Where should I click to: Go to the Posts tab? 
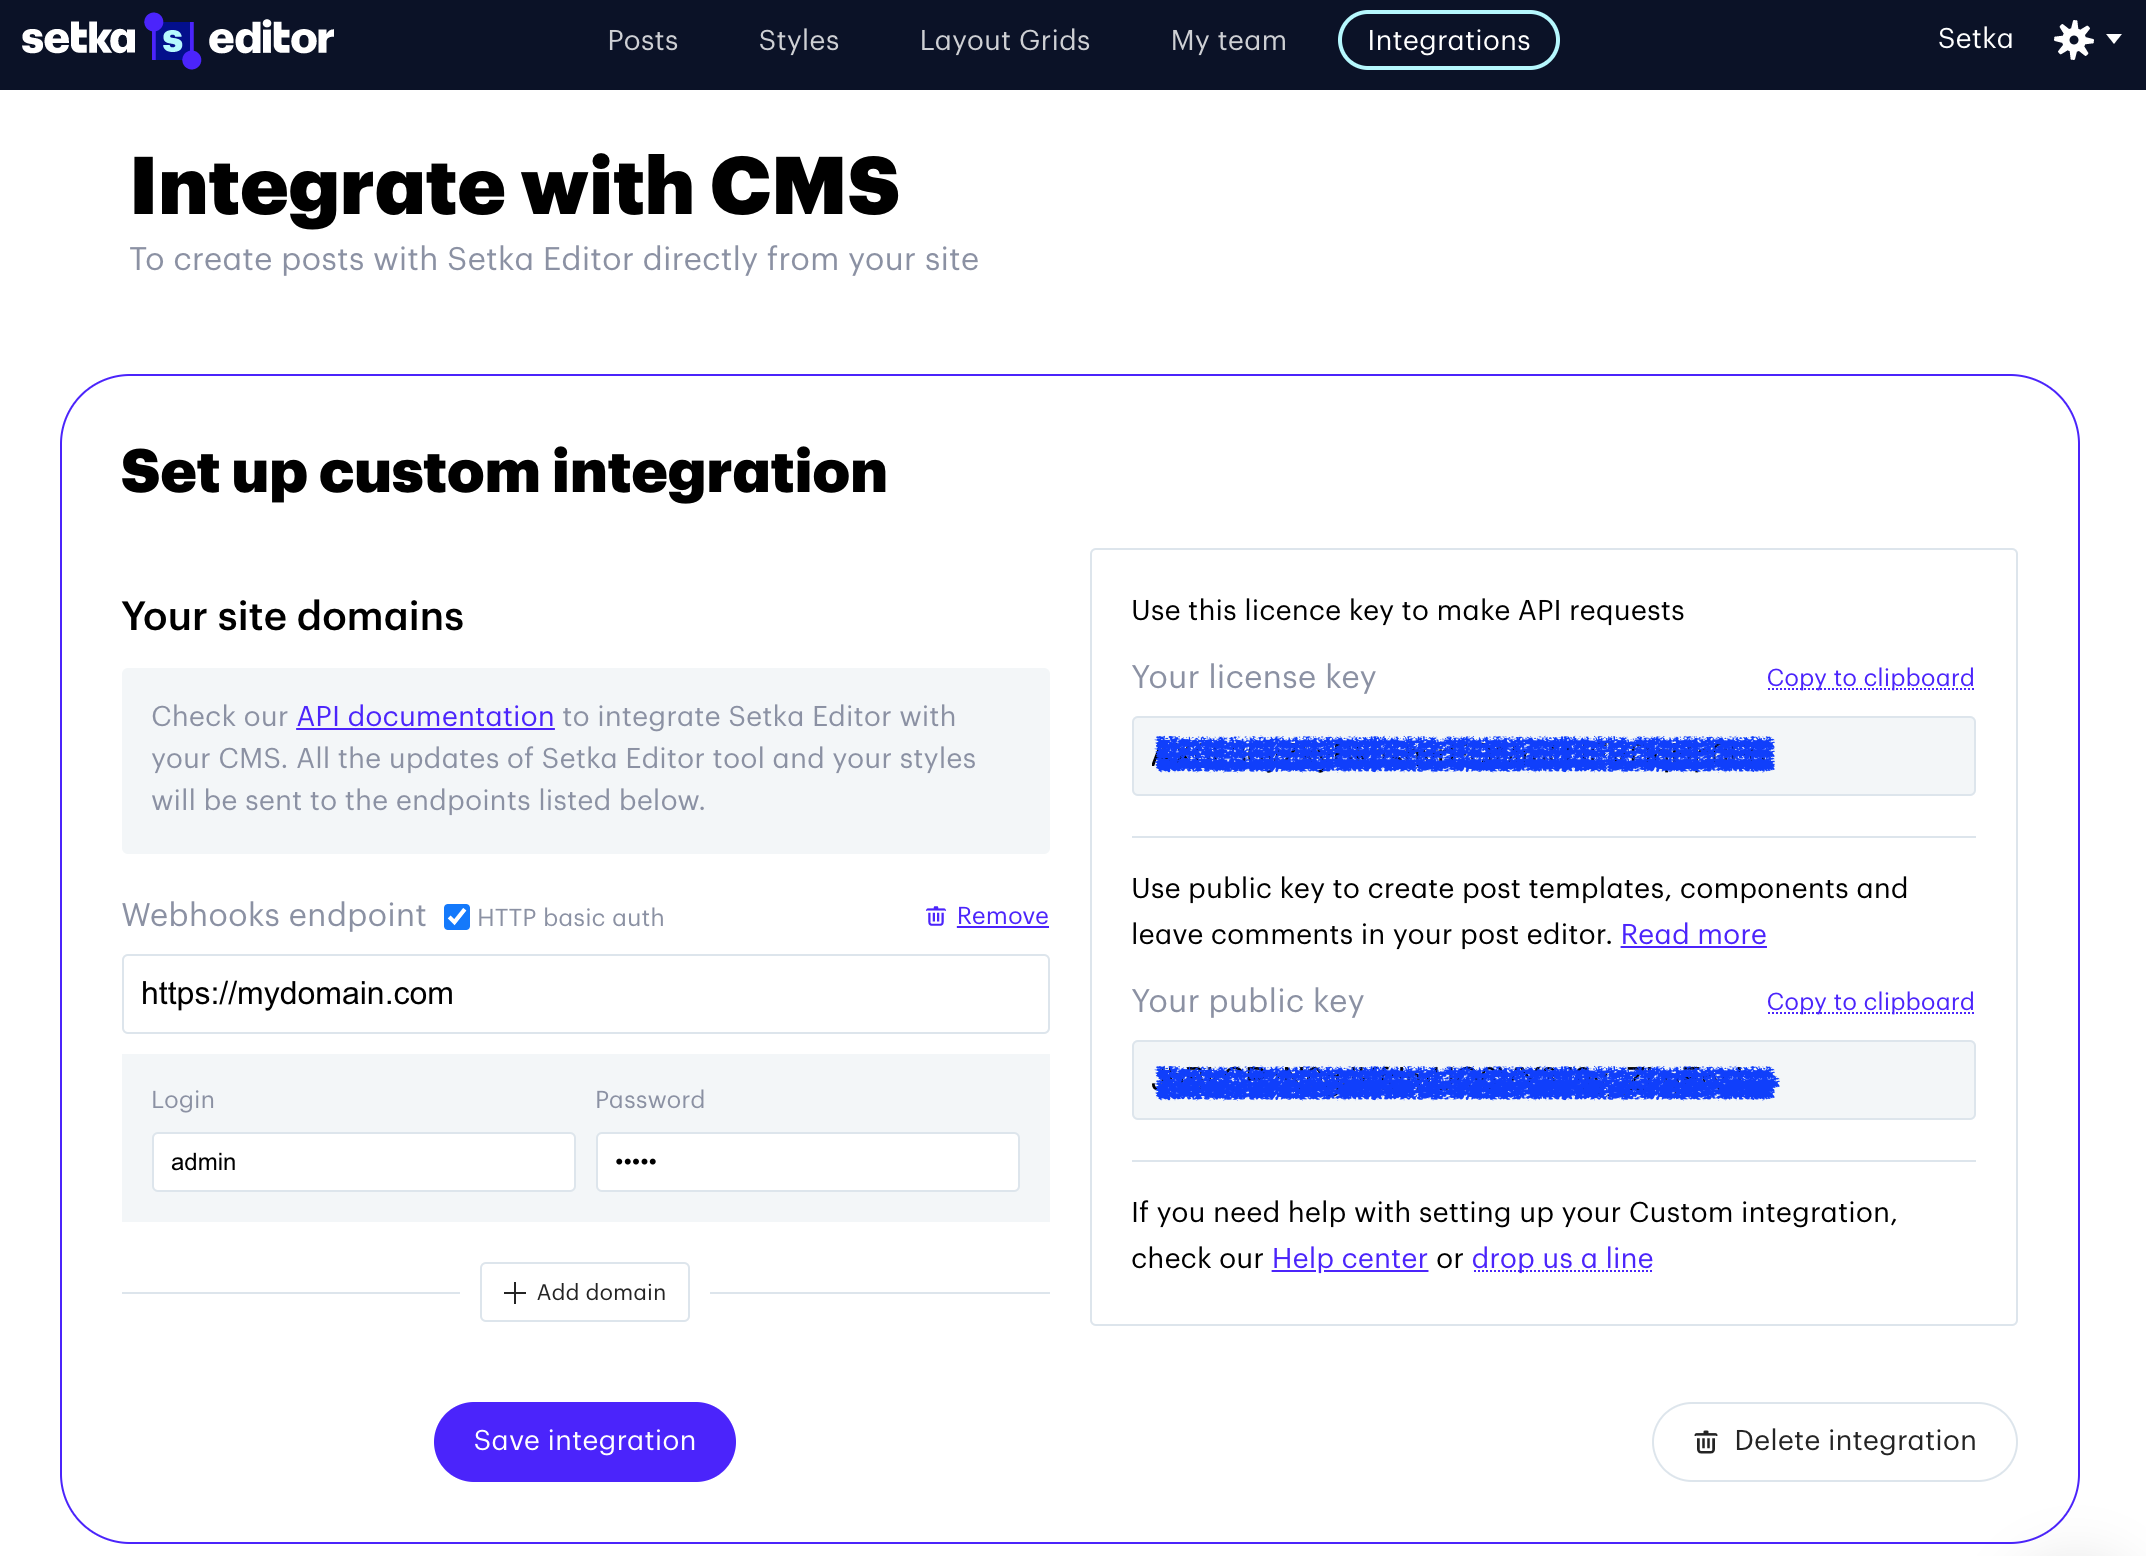coord(643,40)
